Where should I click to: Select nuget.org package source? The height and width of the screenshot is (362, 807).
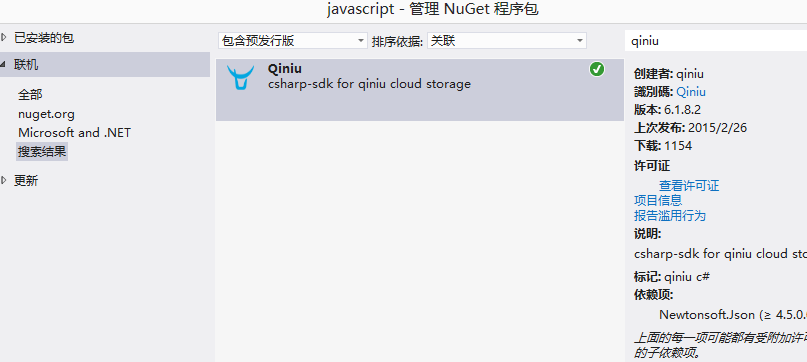click(46, 114)
